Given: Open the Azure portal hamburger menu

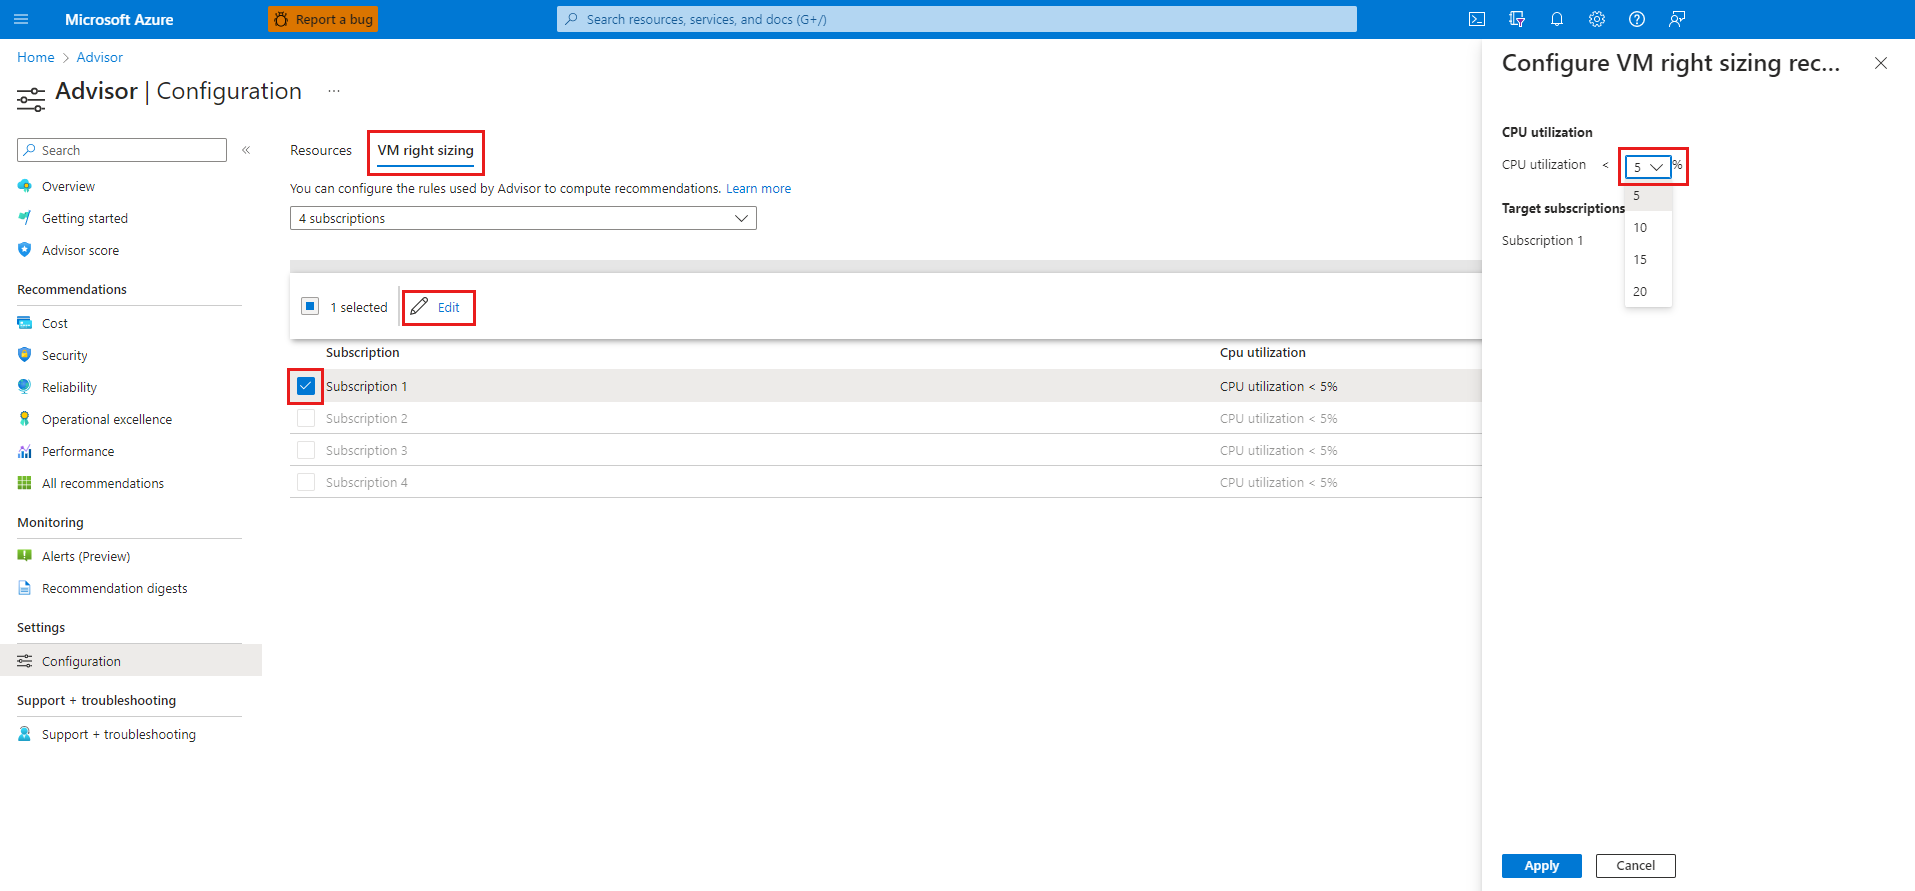Looking at the screenshot, I should click(x=22, y=19).
